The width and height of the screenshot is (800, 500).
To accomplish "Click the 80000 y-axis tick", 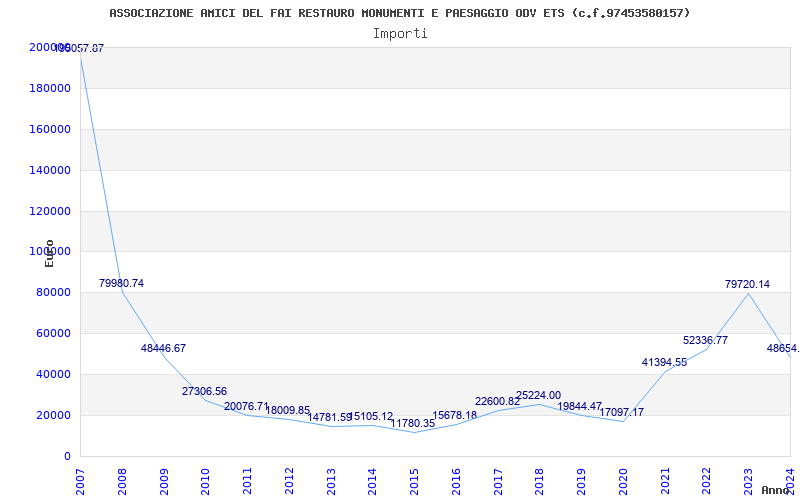I will [x=53, y=293].
